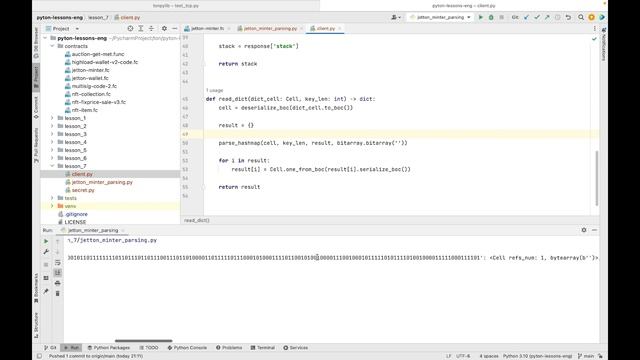Click the Run console horizontal scrollbar
This screenshot has height=360, width=640.
[143, 341]
